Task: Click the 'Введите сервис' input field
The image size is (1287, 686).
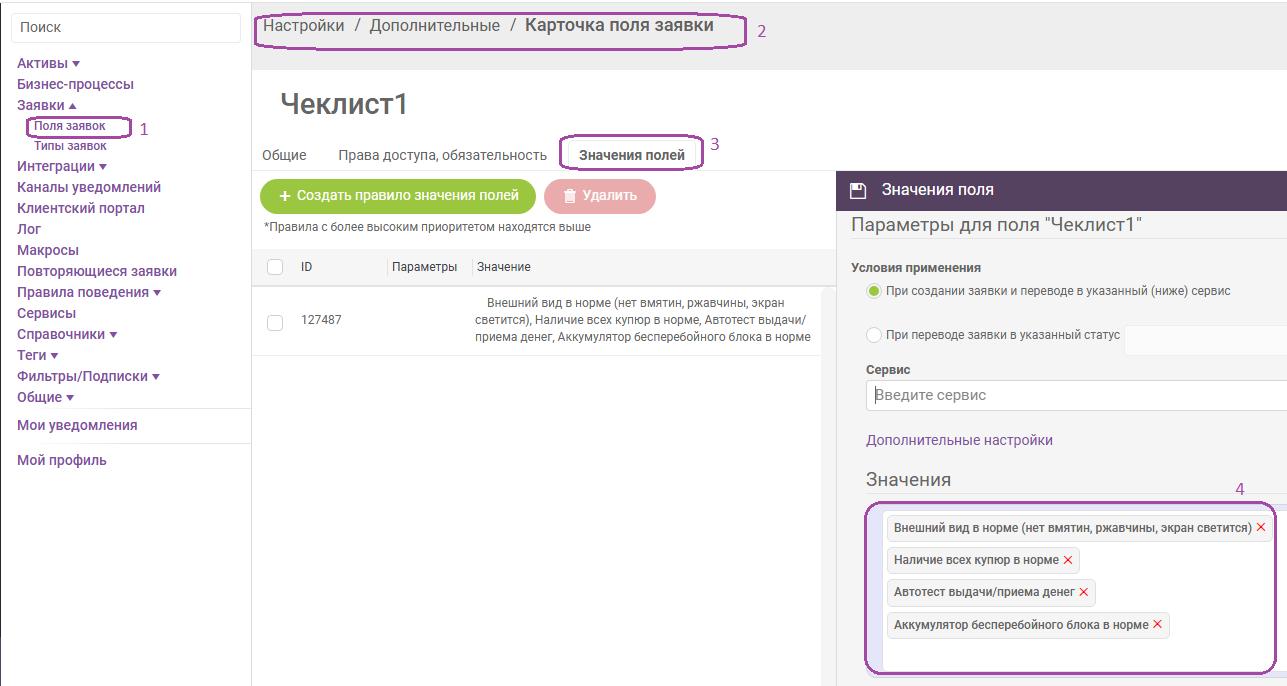Action: [1075, 395]
